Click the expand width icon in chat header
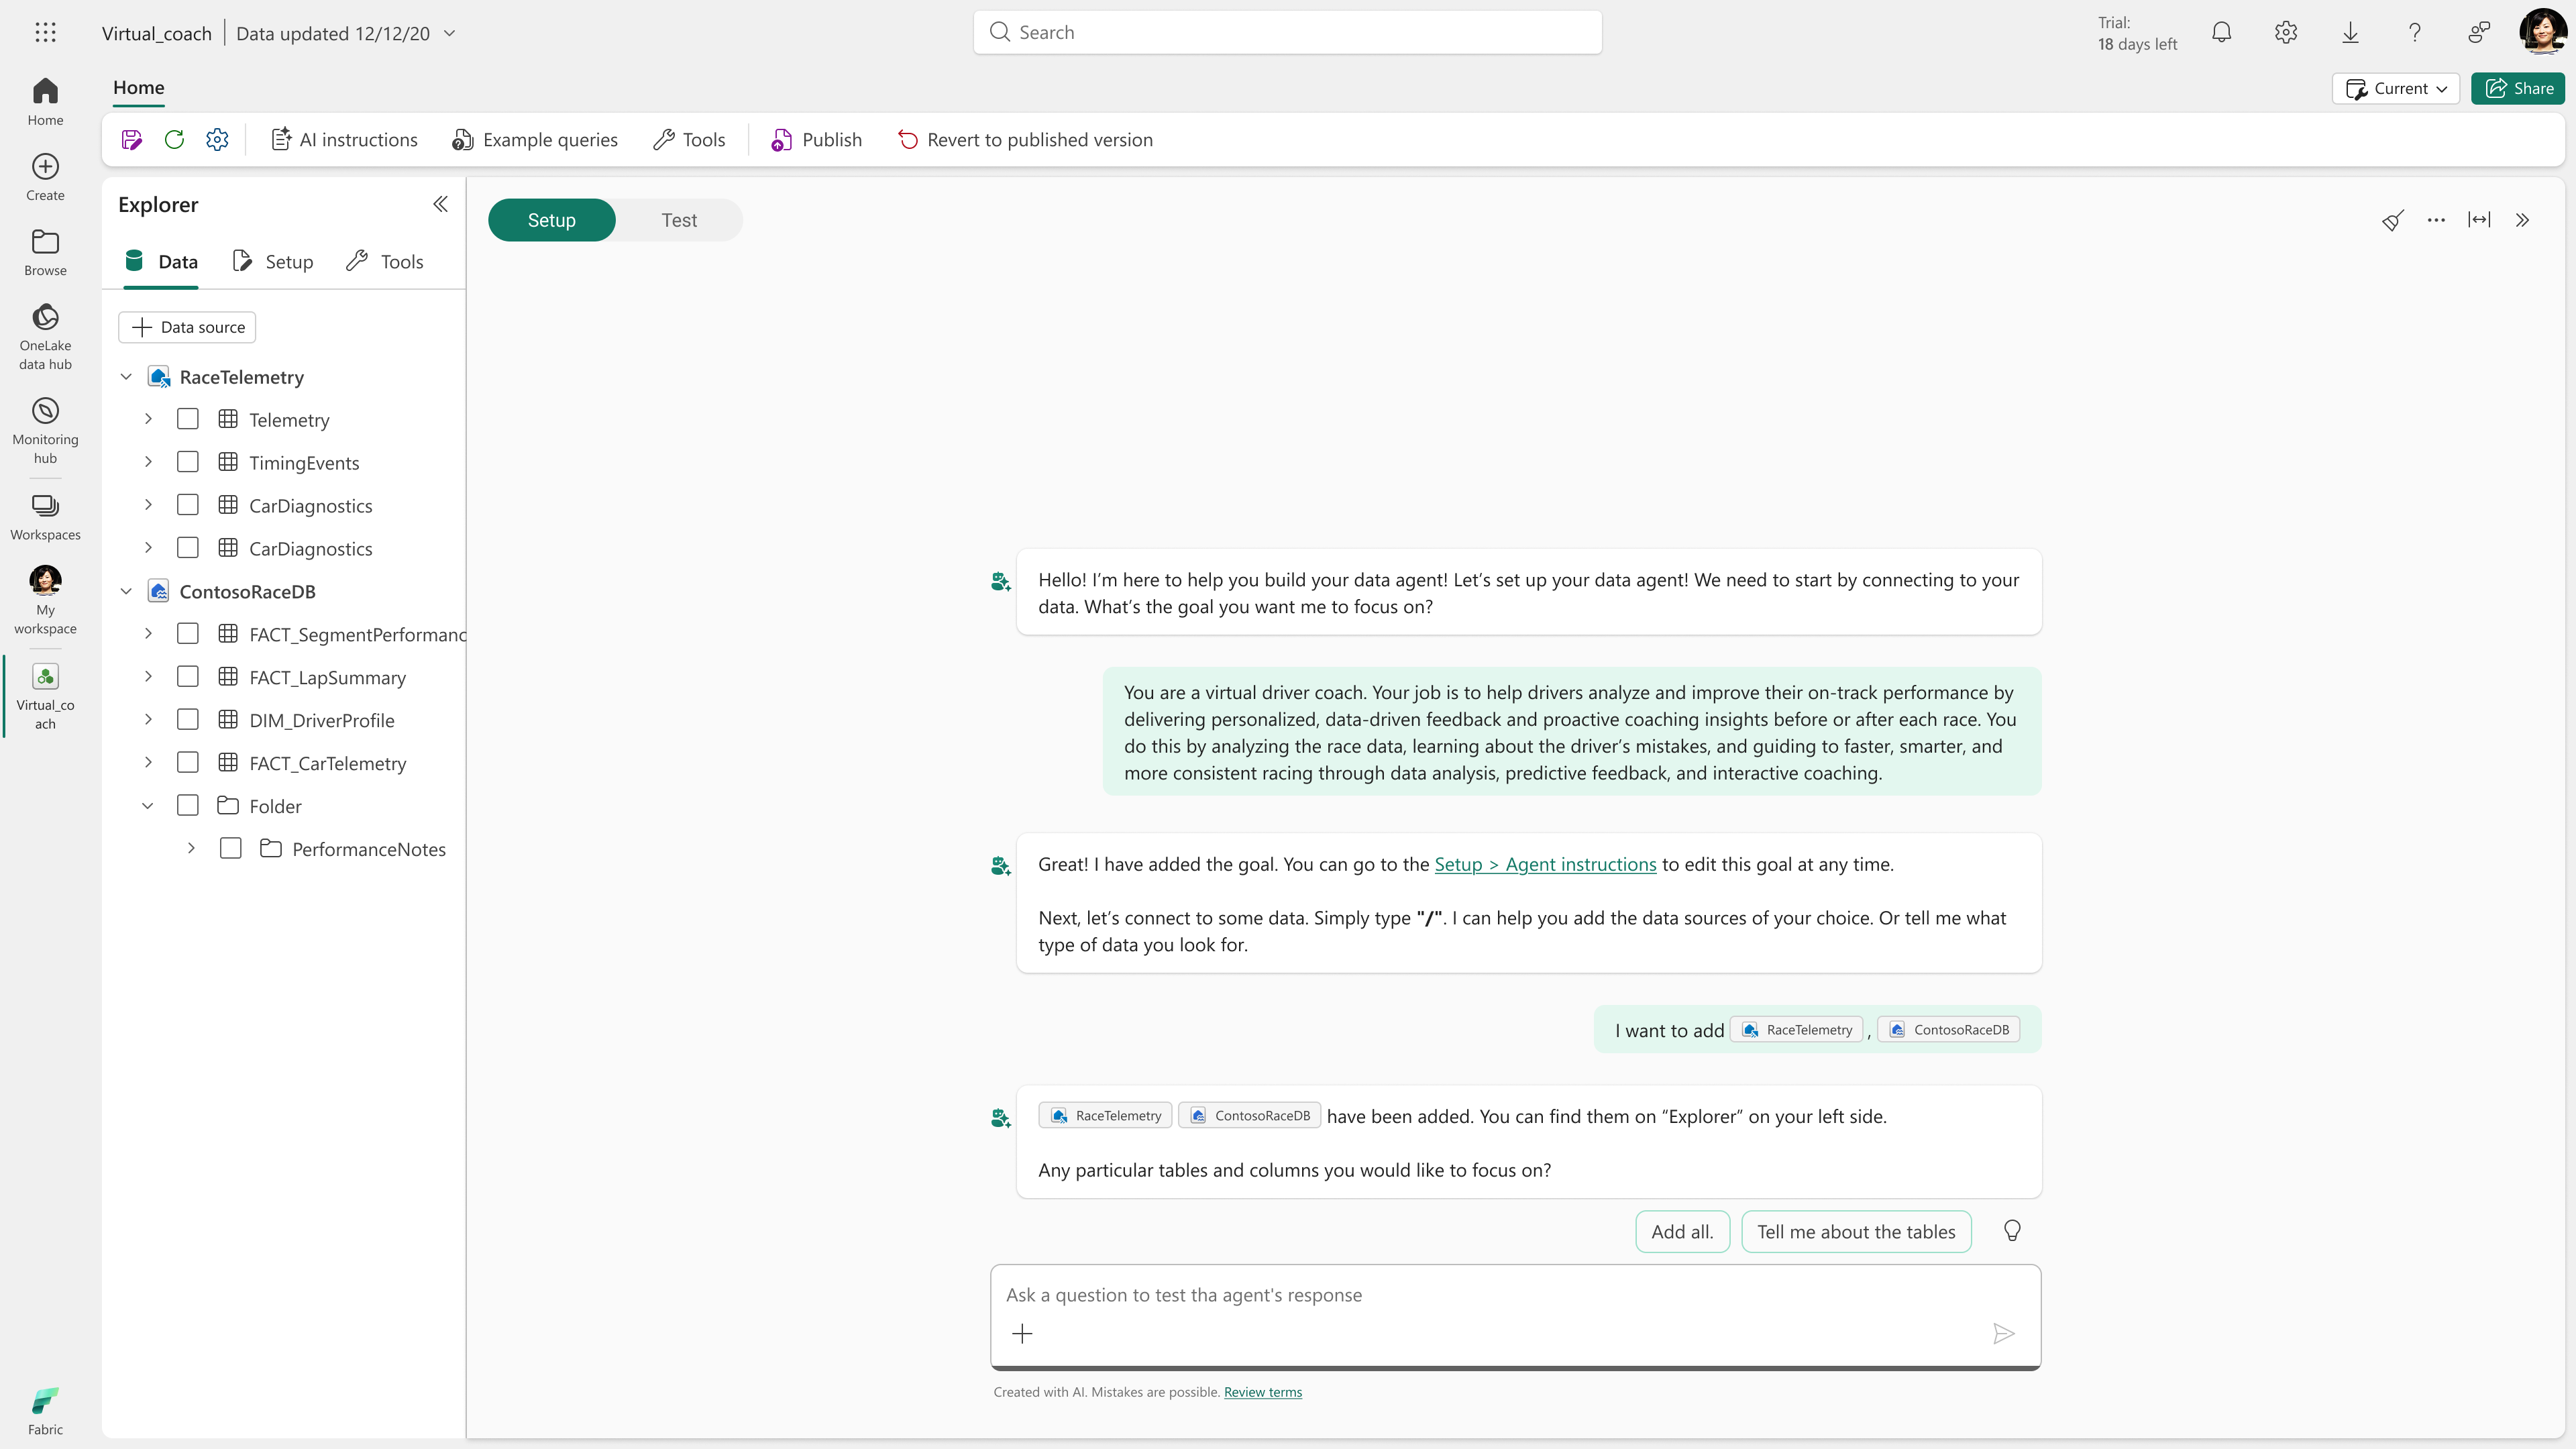This screenshot has width=2576, height=1449. (x=2479, y=220)
